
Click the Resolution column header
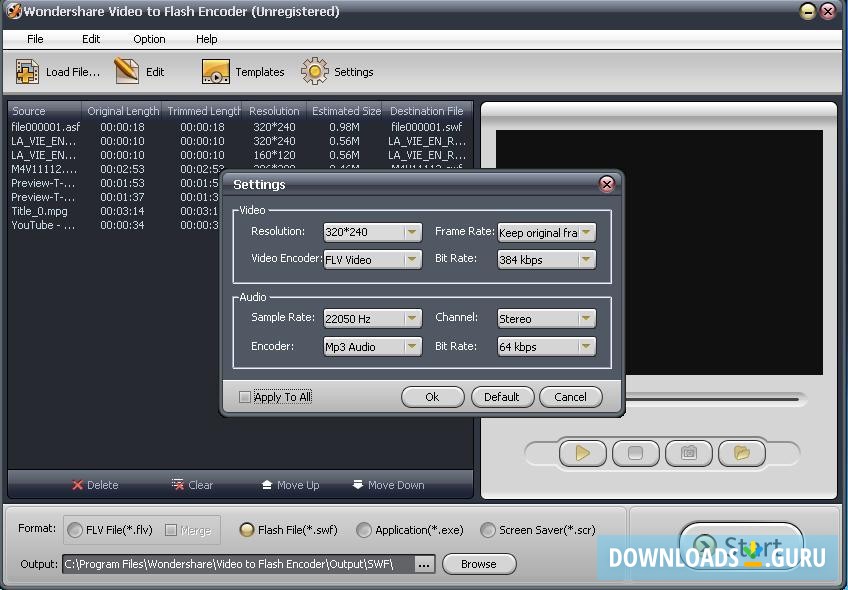point(274,111)
